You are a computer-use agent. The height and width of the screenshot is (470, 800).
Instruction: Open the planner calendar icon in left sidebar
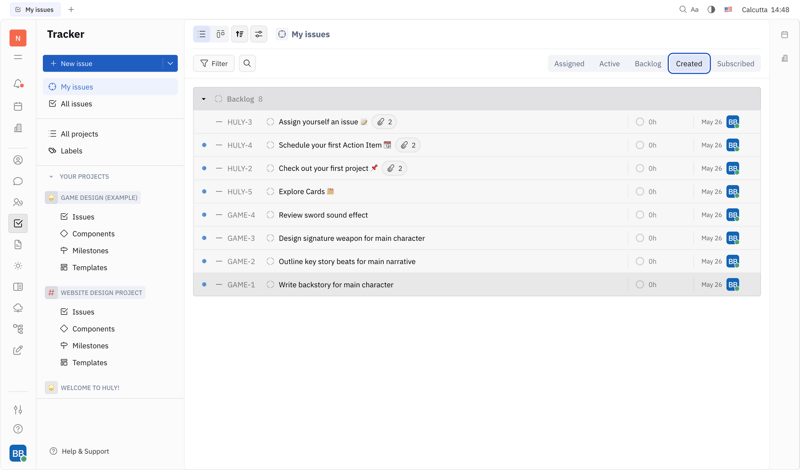pos(18,107)
